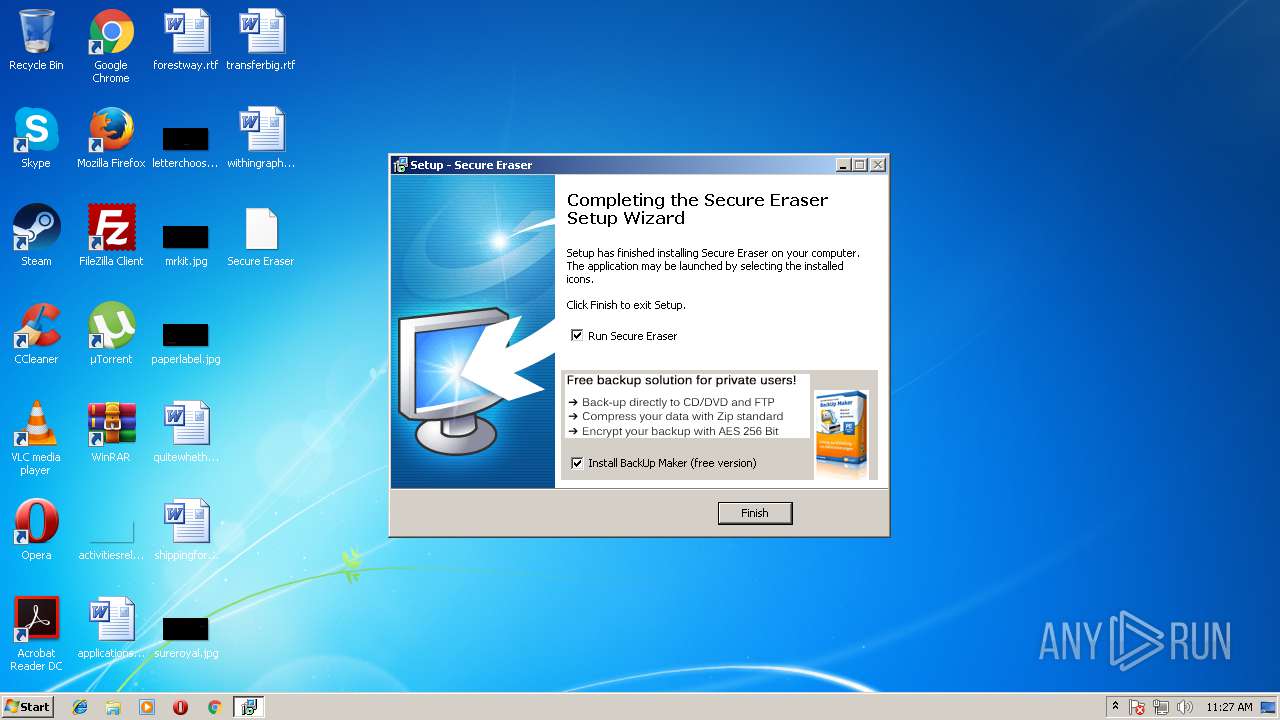
Task: Show hidden system tray icons
Action: click(x=1115, y=707)
